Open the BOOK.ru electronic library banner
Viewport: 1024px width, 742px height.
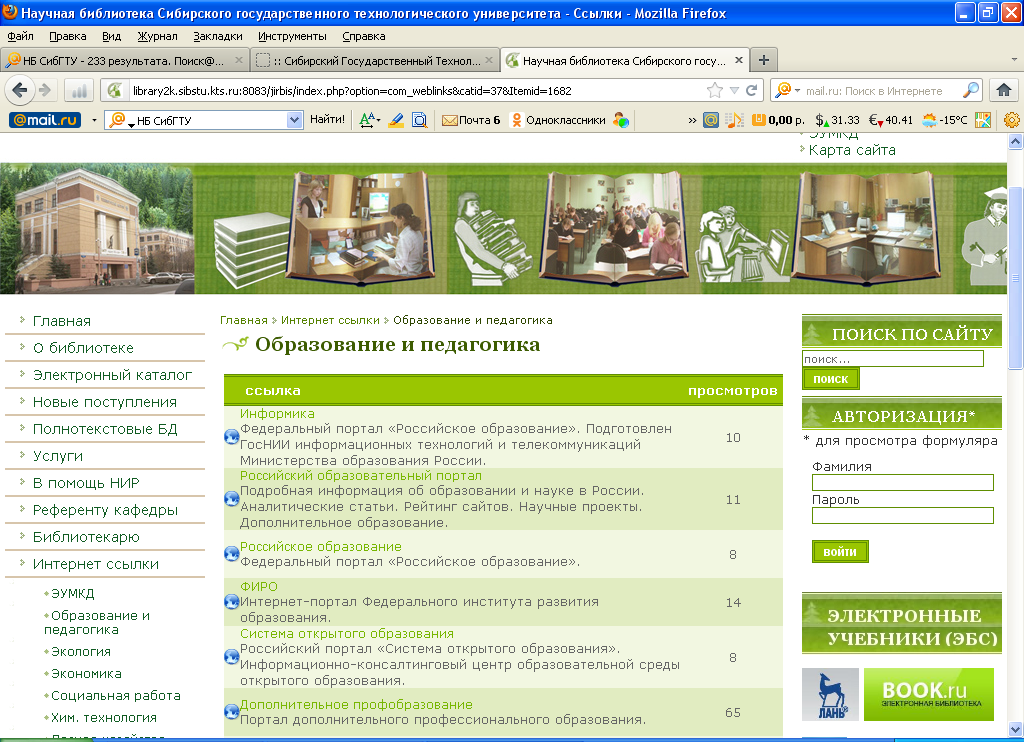[929, 694]
